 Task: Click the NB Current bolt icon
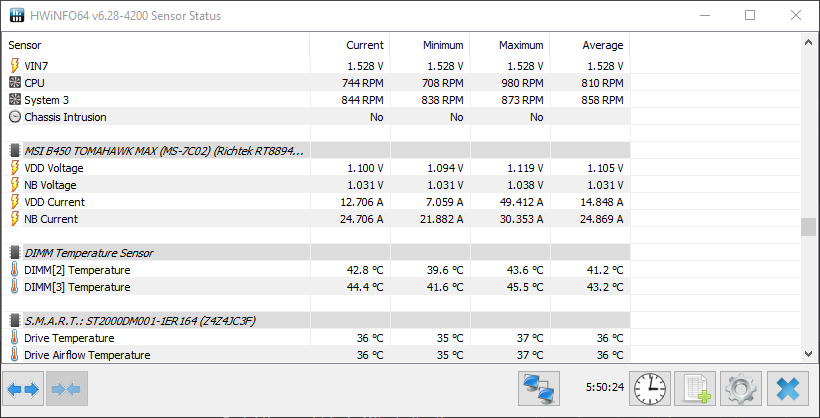15,219
